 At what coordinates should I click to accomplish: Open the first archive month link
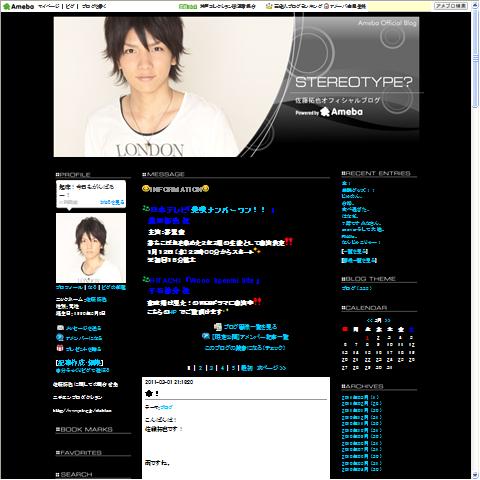(x=360, y=397)
